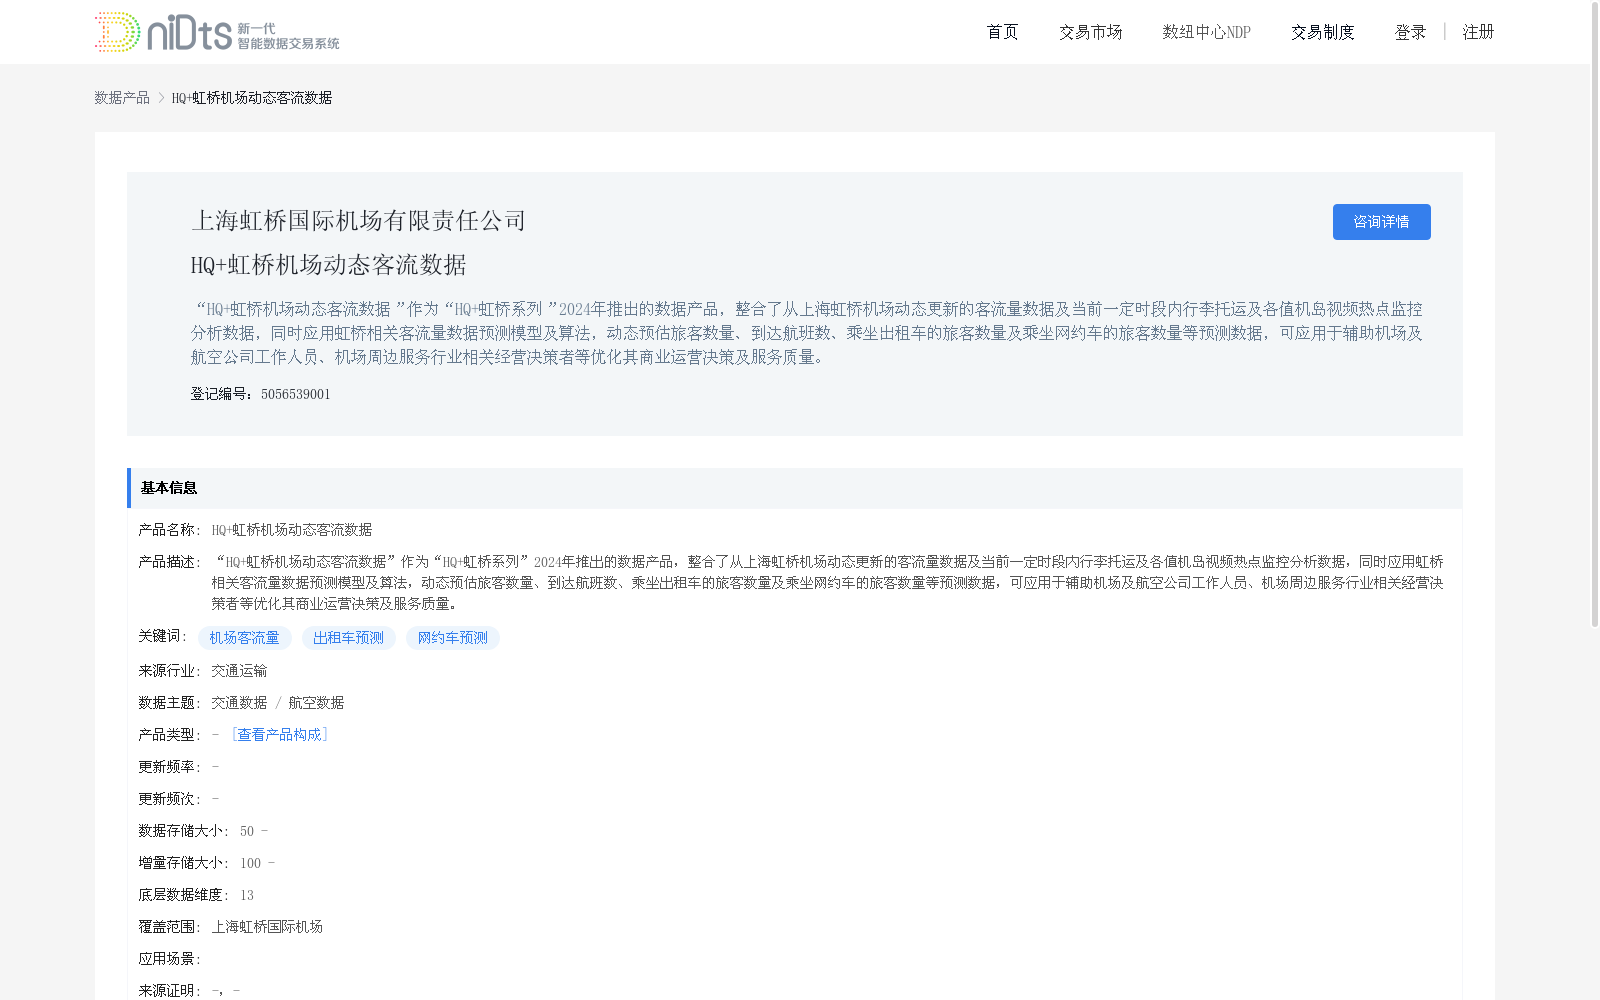Click the blue 咨询详情 consultation button
1600x1000 pixels.
tap(1381, 221)
